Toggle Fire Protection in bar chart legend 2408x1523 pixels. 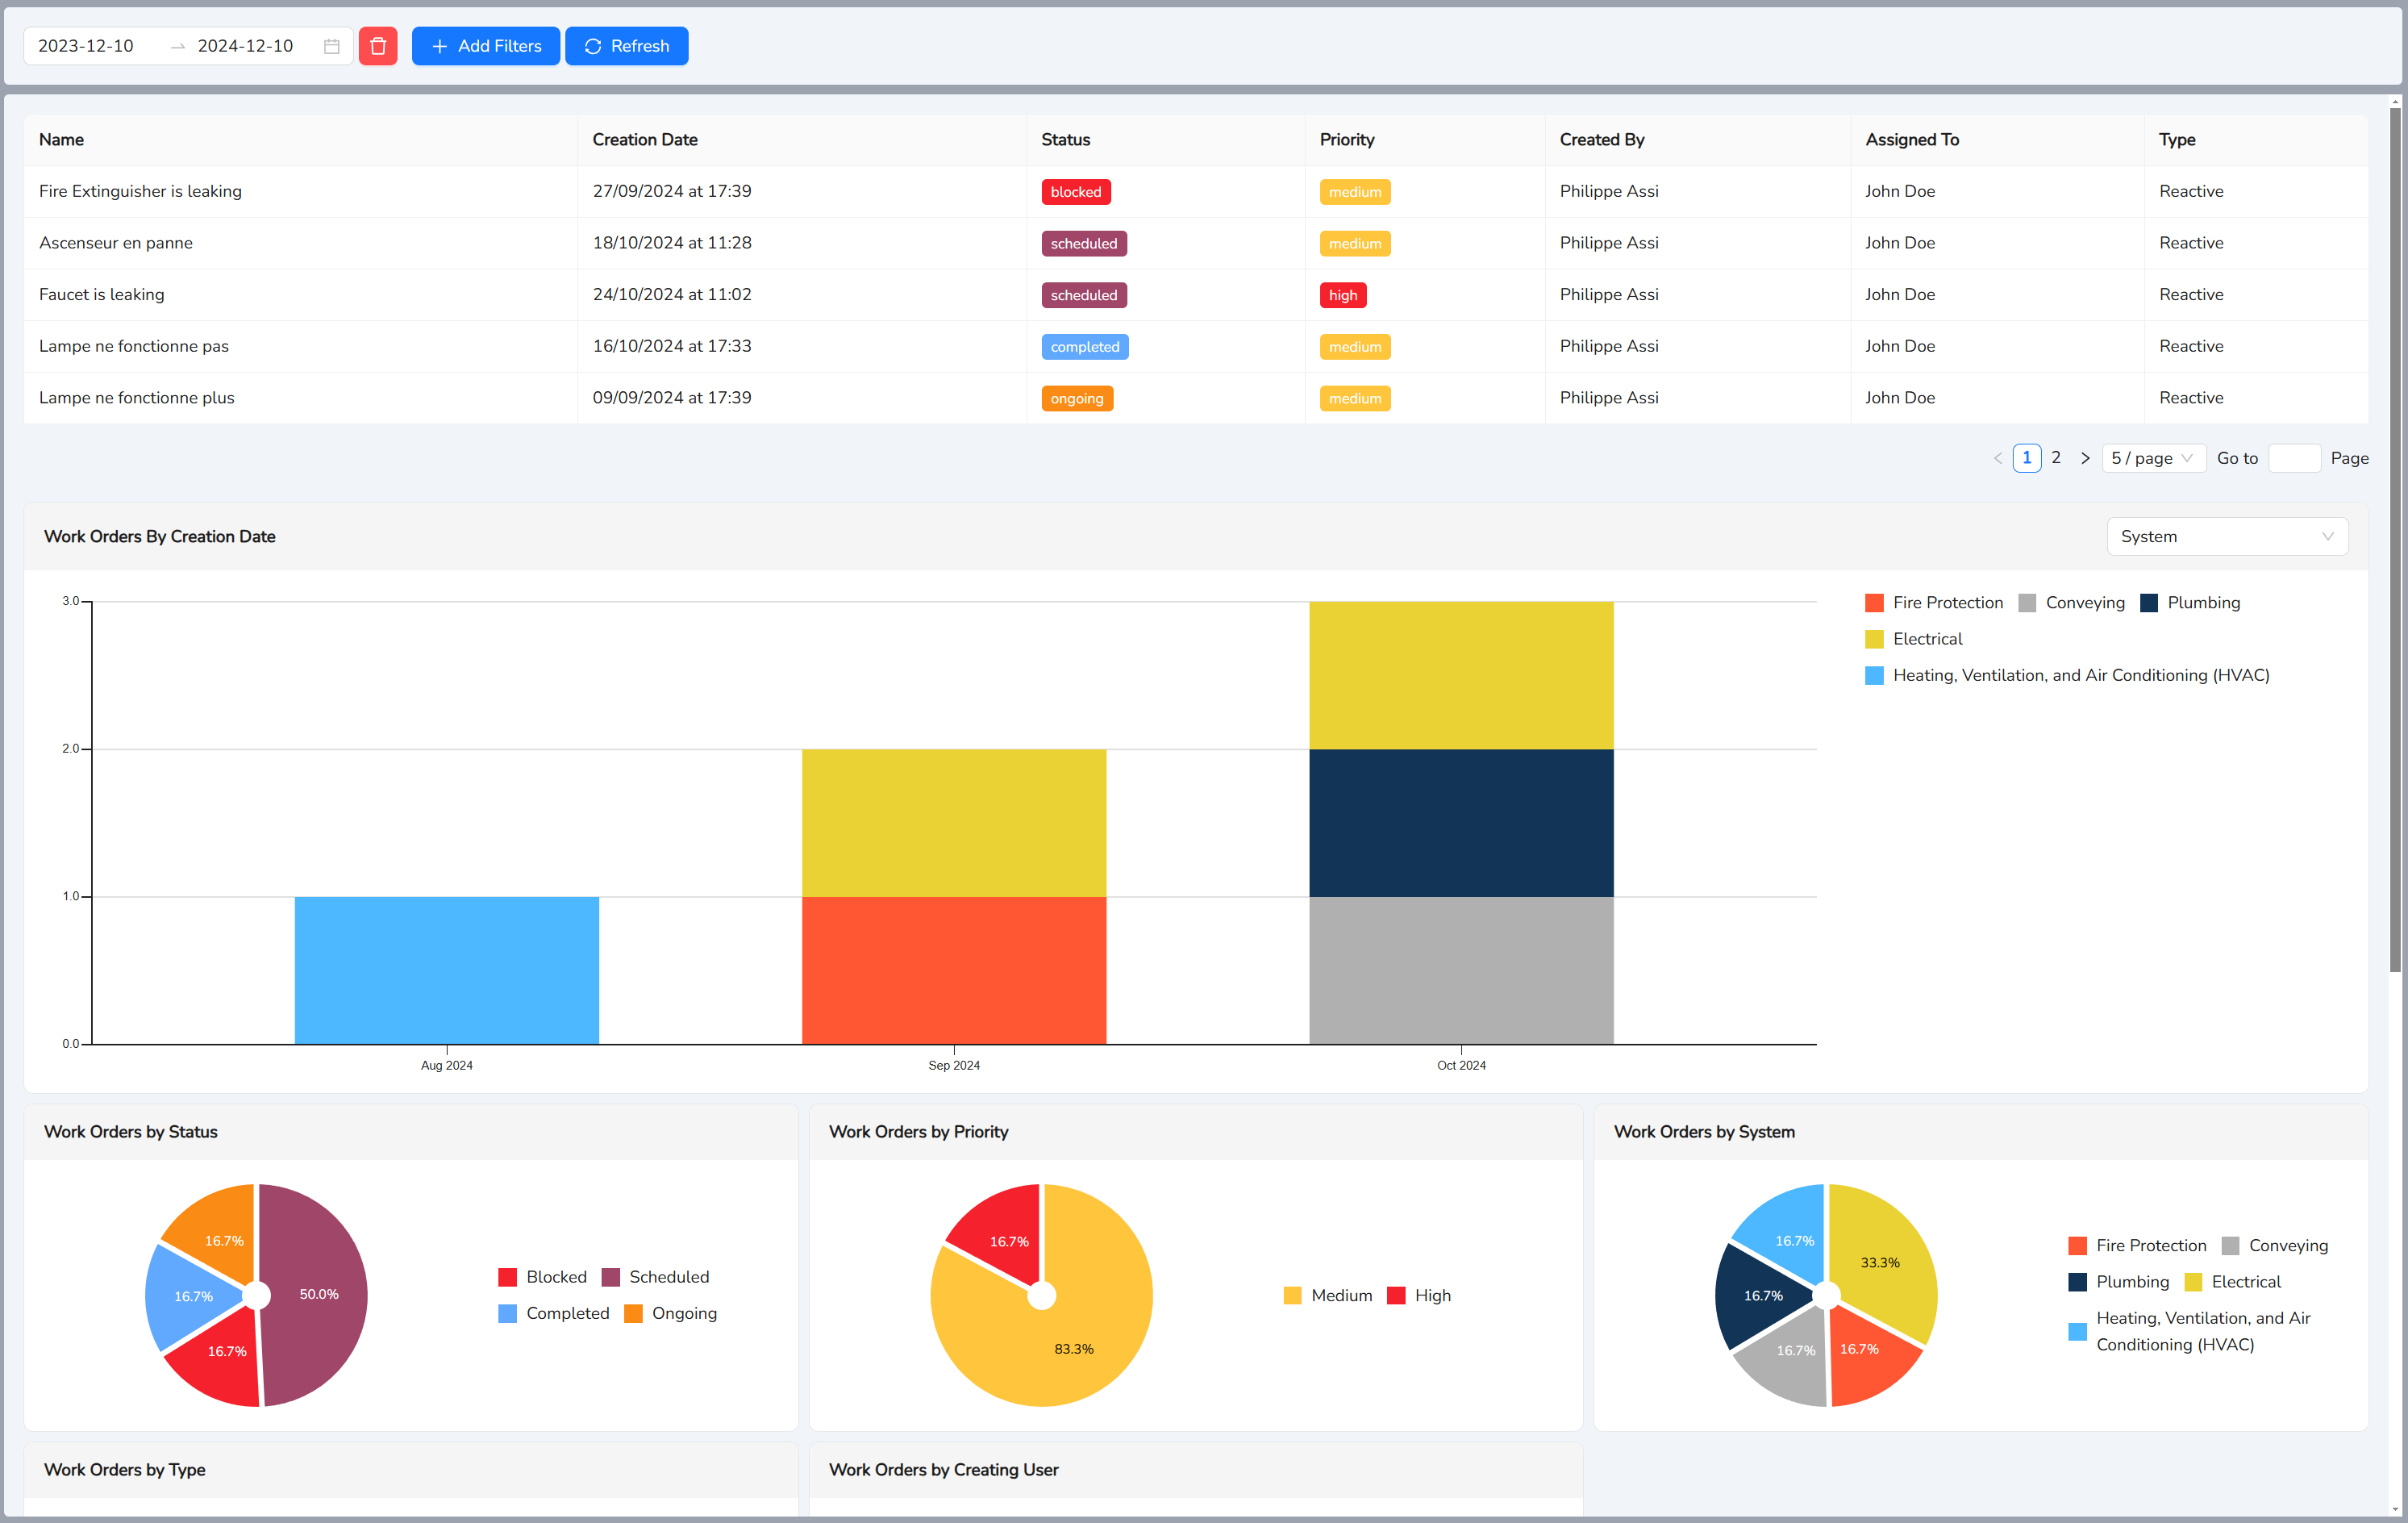[x=1934, y=603]
